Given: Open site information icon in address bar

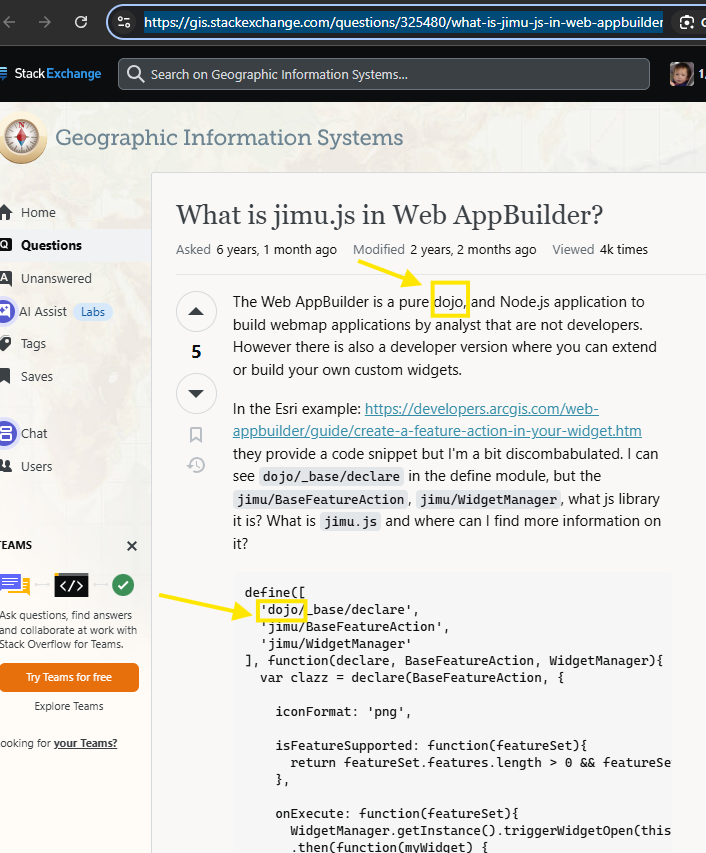Looking at the screenshot, I should (124, 22).
